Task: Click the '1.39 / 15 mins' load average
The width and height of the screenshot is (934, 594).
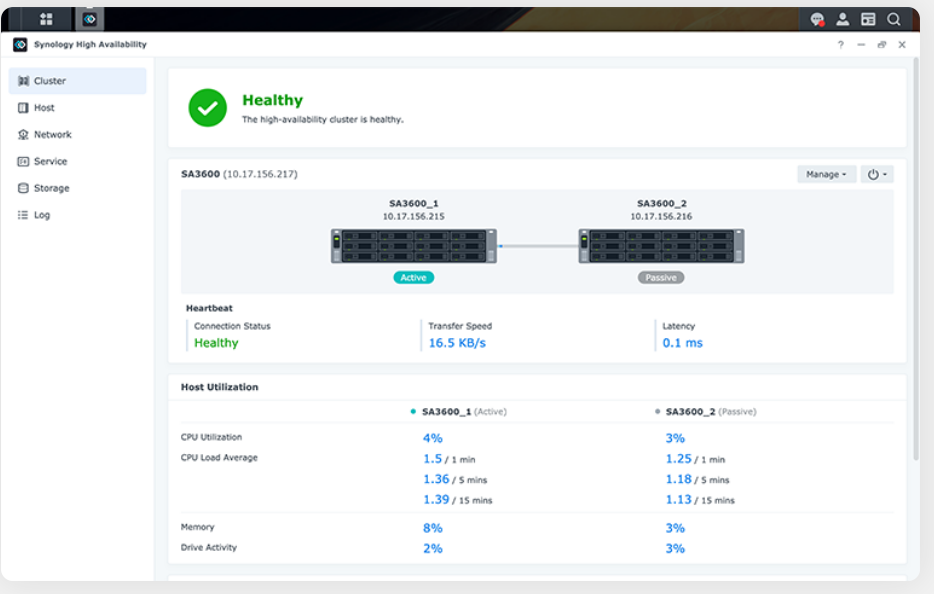Action: point(457,500)
